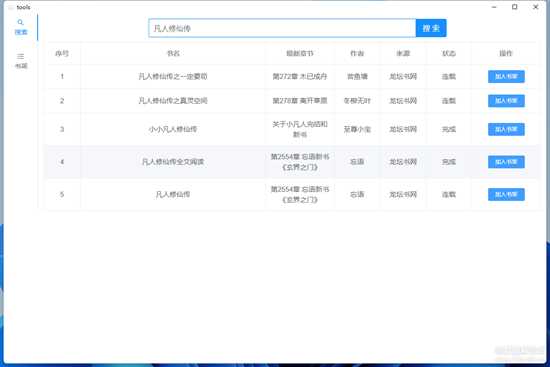Click the source 龙坛书网 in row 5
This screenshot has width=550, height=367.
[403, 194]
